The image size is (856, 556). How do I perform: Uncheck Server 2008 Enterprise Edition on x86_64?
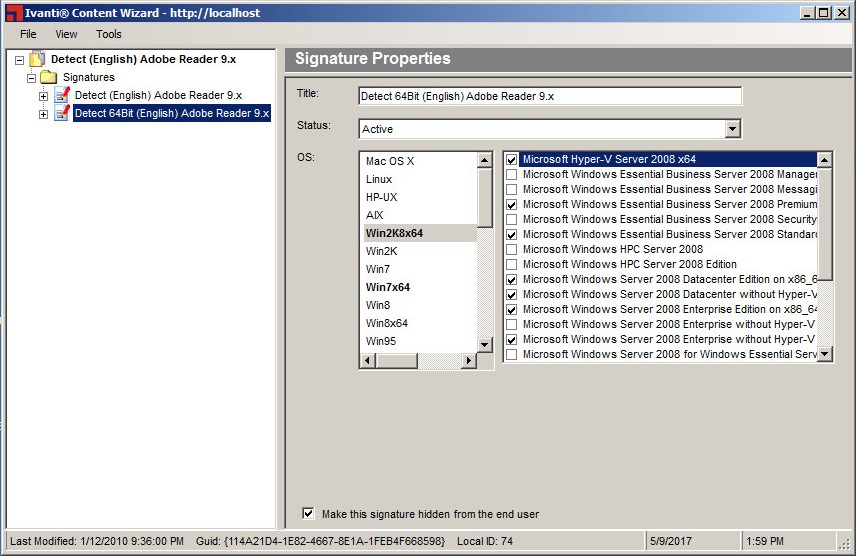point(512,310)
